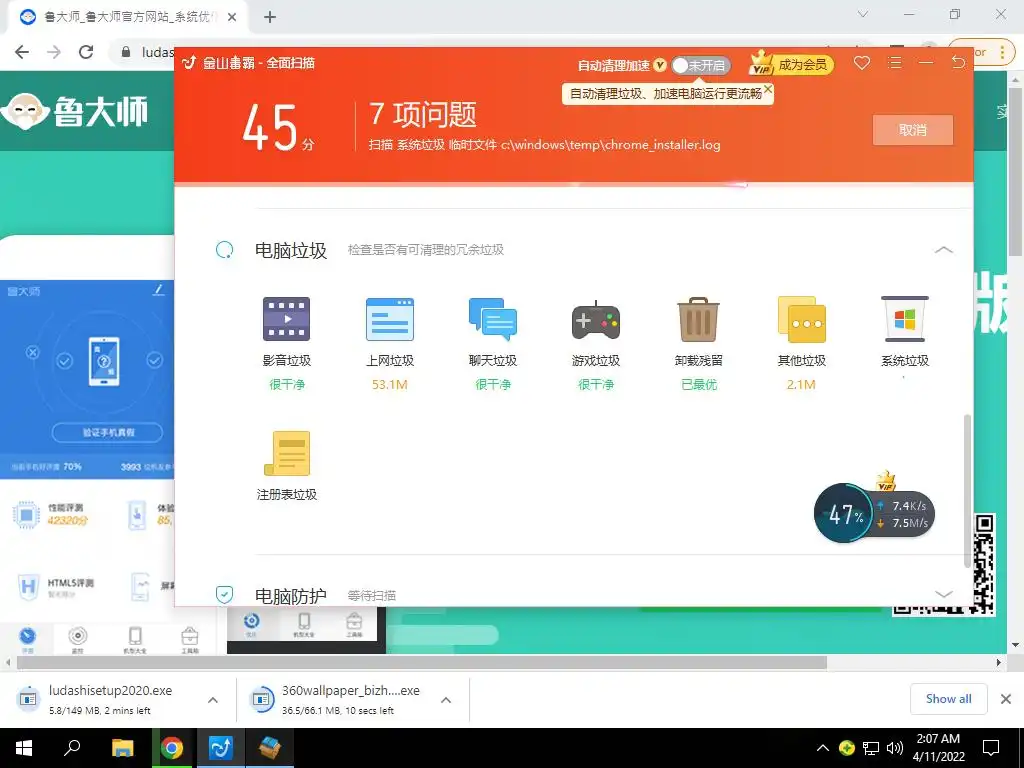Image resolution: width=1024 pixels, height=768 pixels.
Task: Show hidden system tray icons
Action: [x=823, y=748]
